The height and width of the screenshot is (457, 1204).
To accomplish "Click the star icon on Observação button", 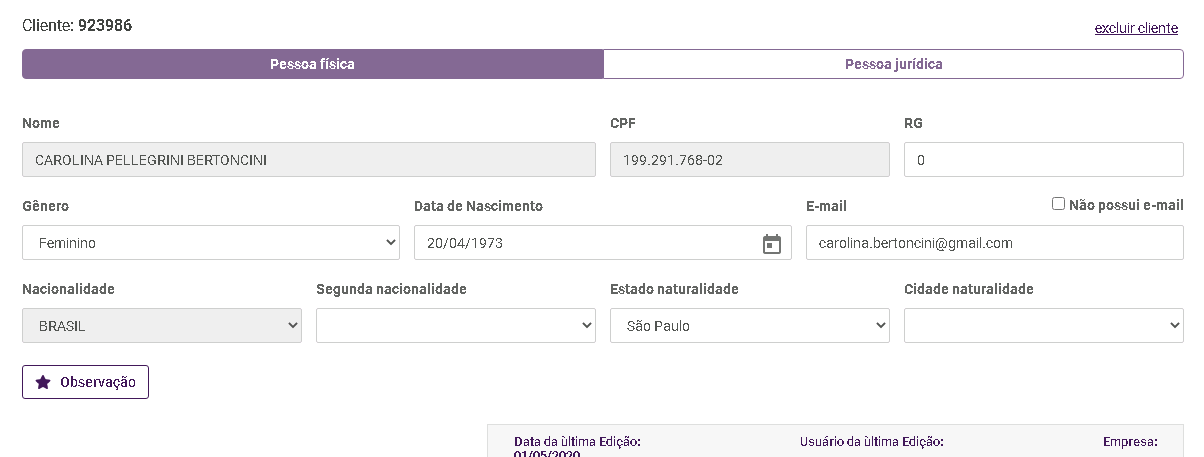I will (x=43, y=382).
